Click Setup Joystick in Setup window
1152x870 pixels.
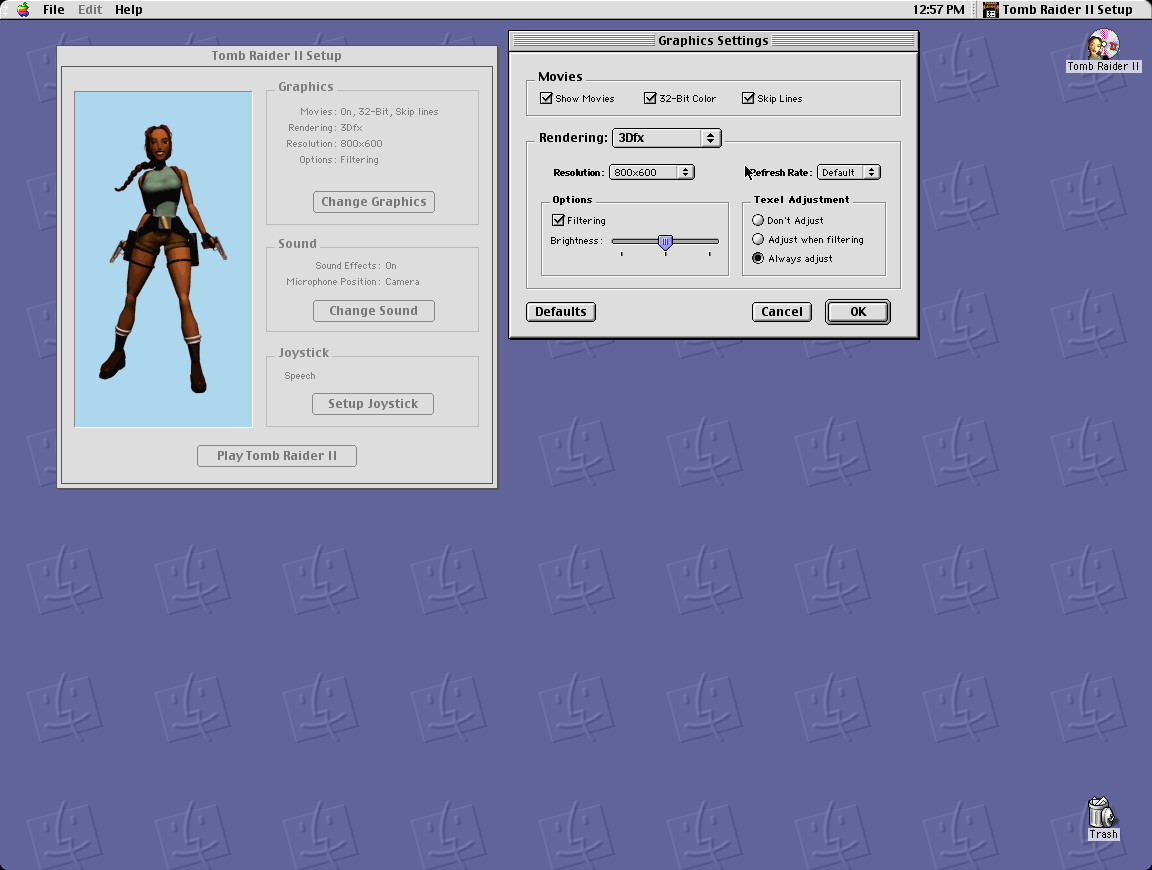coord(372,403)
